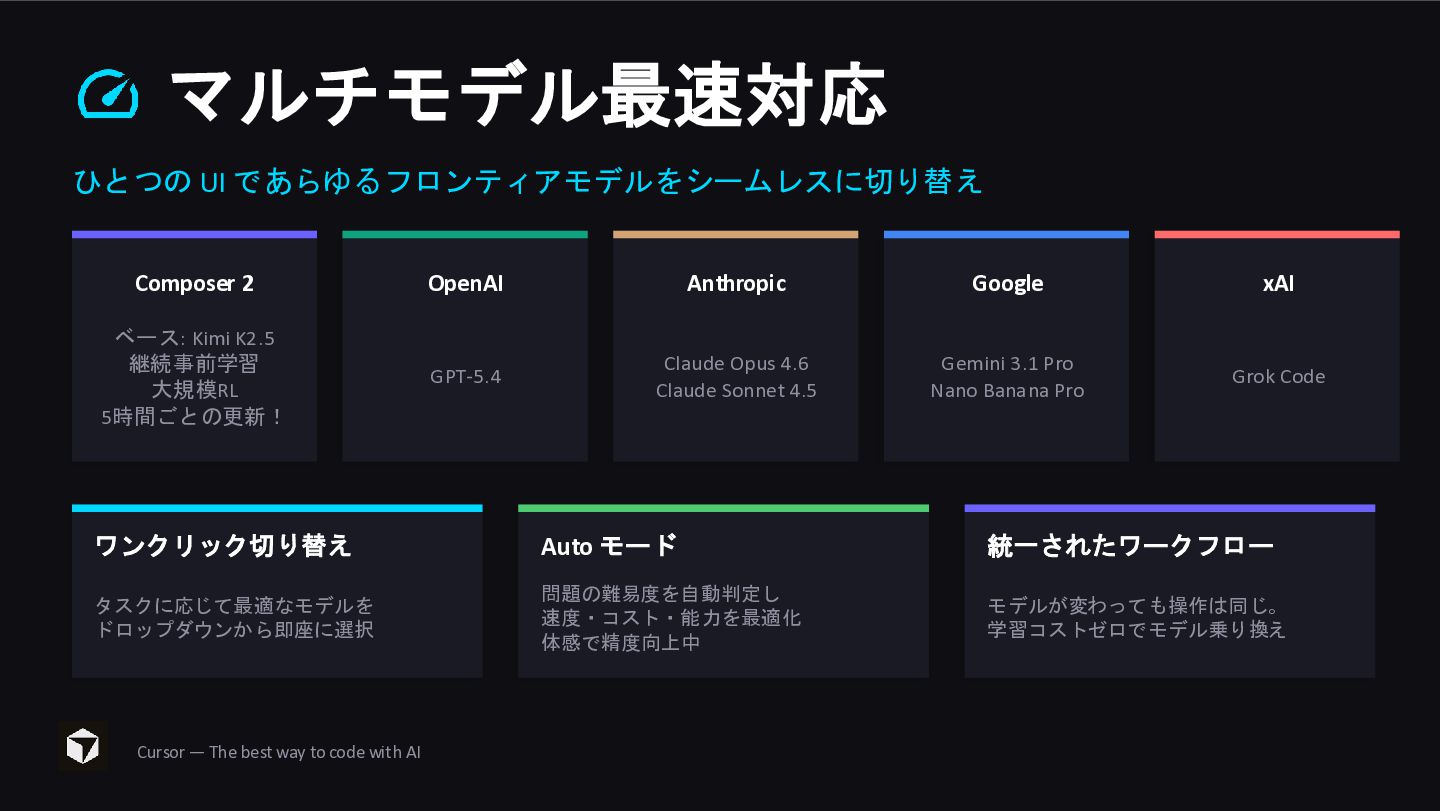The width and height of the screenshot is (1440, 811).
Task: Click the Grok Code model name
Action: click(x=1278, y=377)
